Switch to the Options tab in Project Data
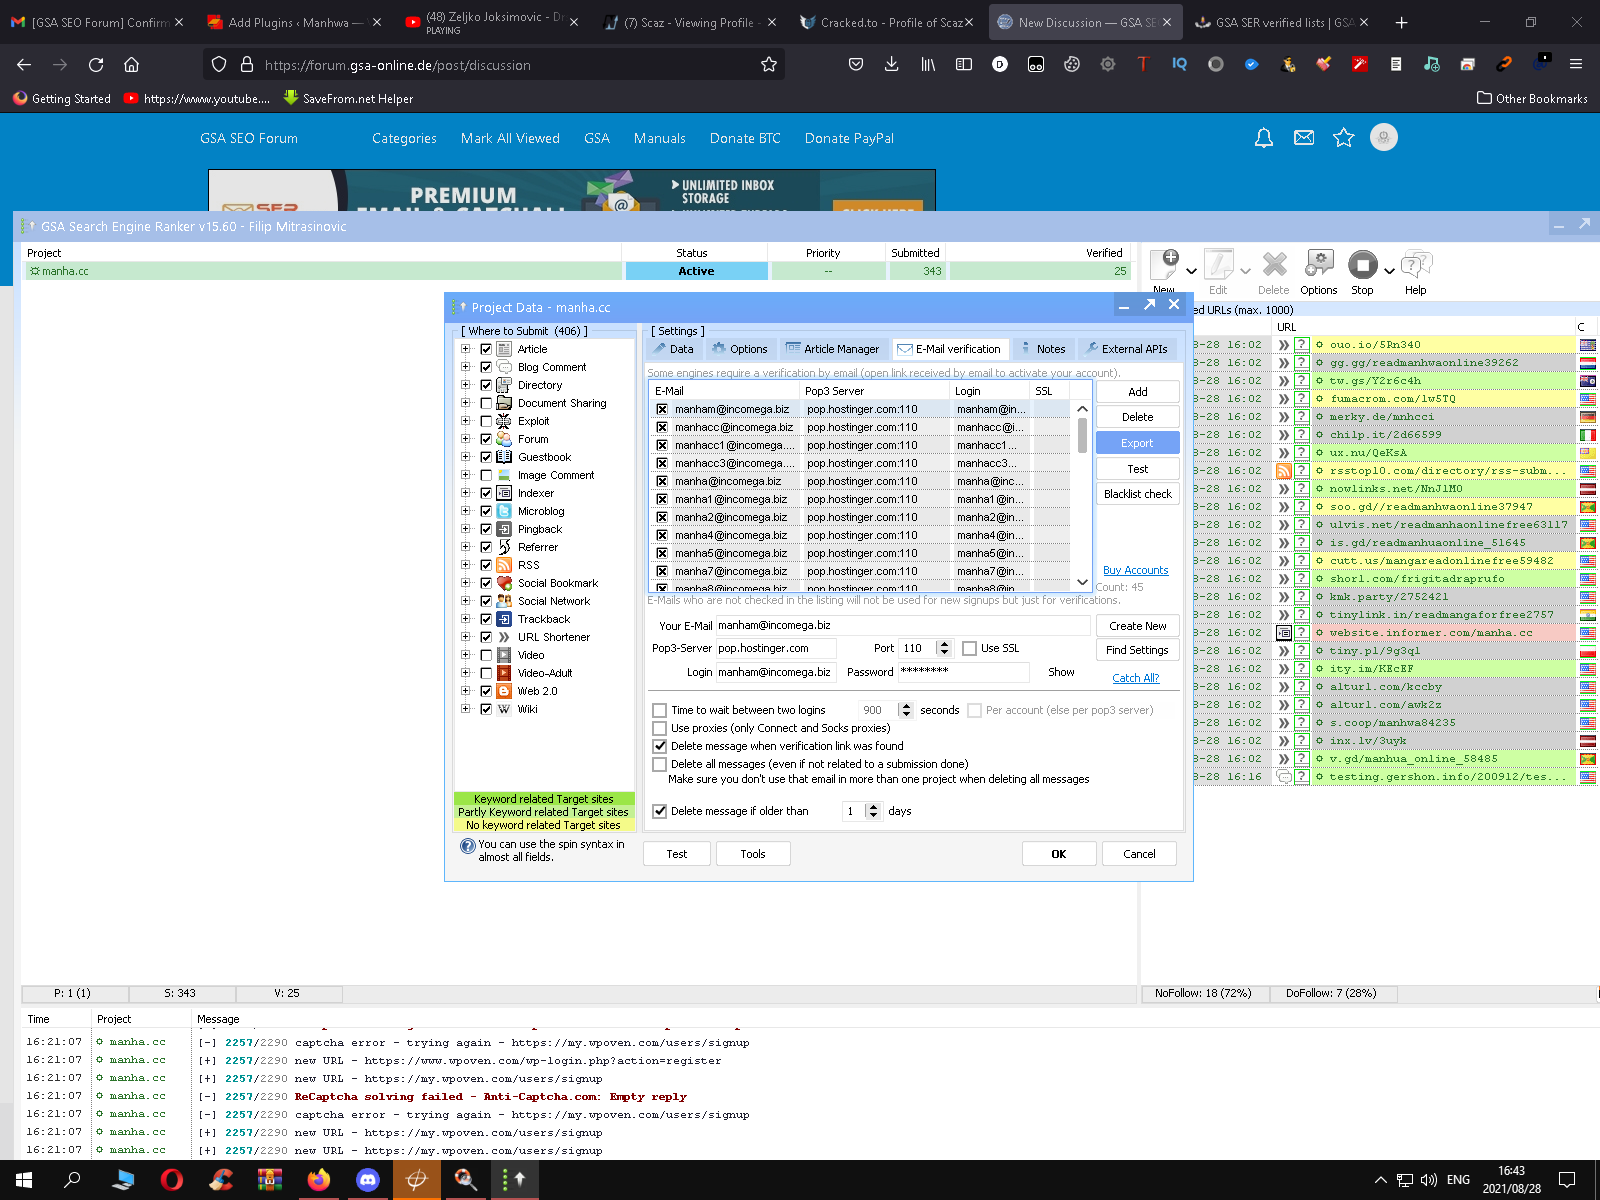Screen dimensions: 1600x1200 (x=740, y=349)
